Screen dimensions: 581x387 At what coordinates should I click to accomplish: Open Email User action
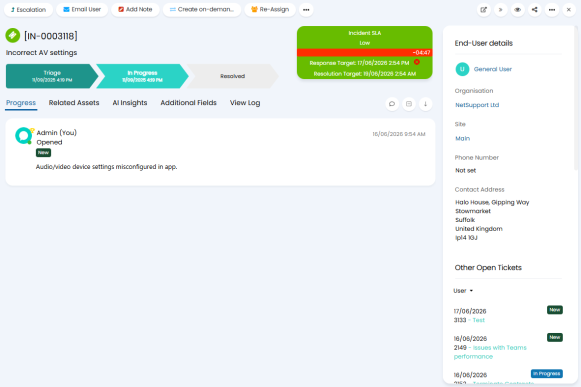tap(82, 10)
